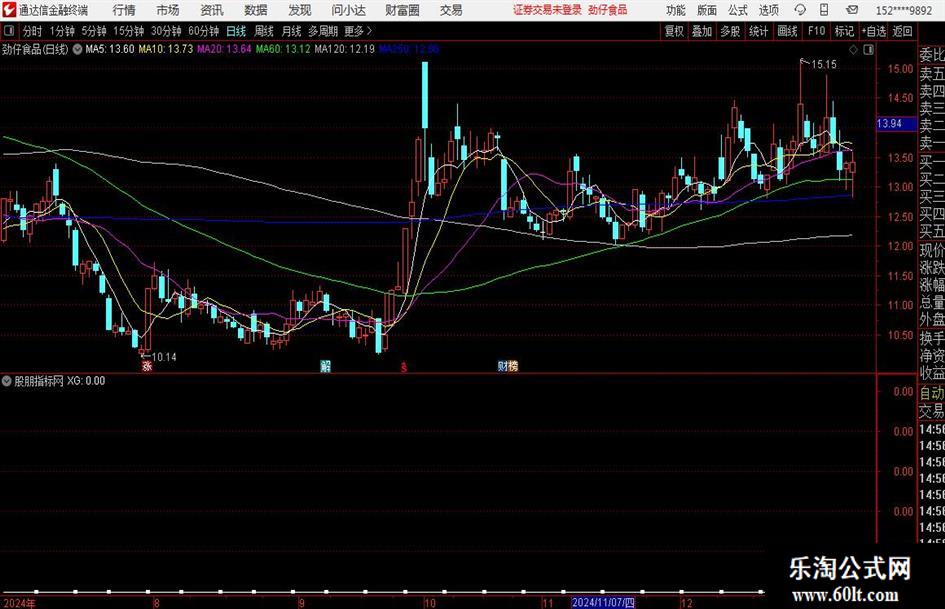Click the 财 marker below the chart
This screenshot has width=945, height=609.
[503, 366]
